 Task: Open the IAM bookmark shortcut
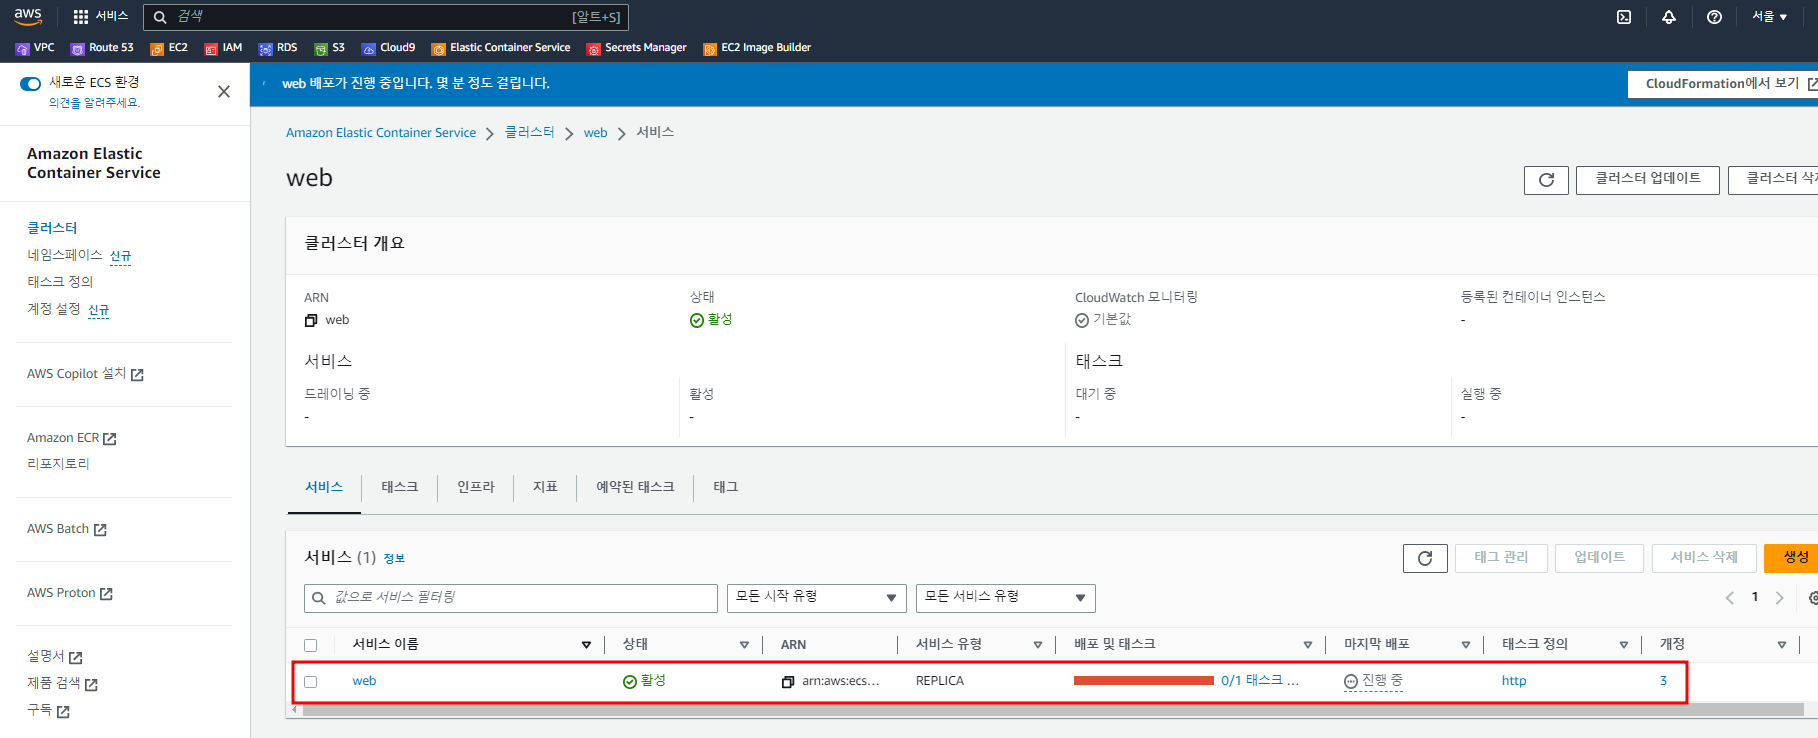(x=223, y=48)
